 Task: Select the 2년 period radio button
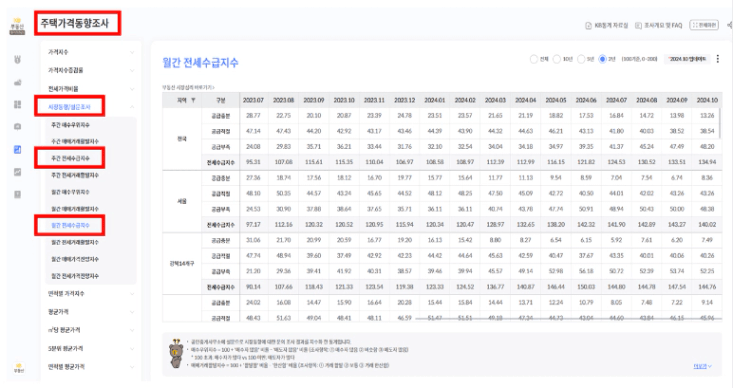(603, 59)
